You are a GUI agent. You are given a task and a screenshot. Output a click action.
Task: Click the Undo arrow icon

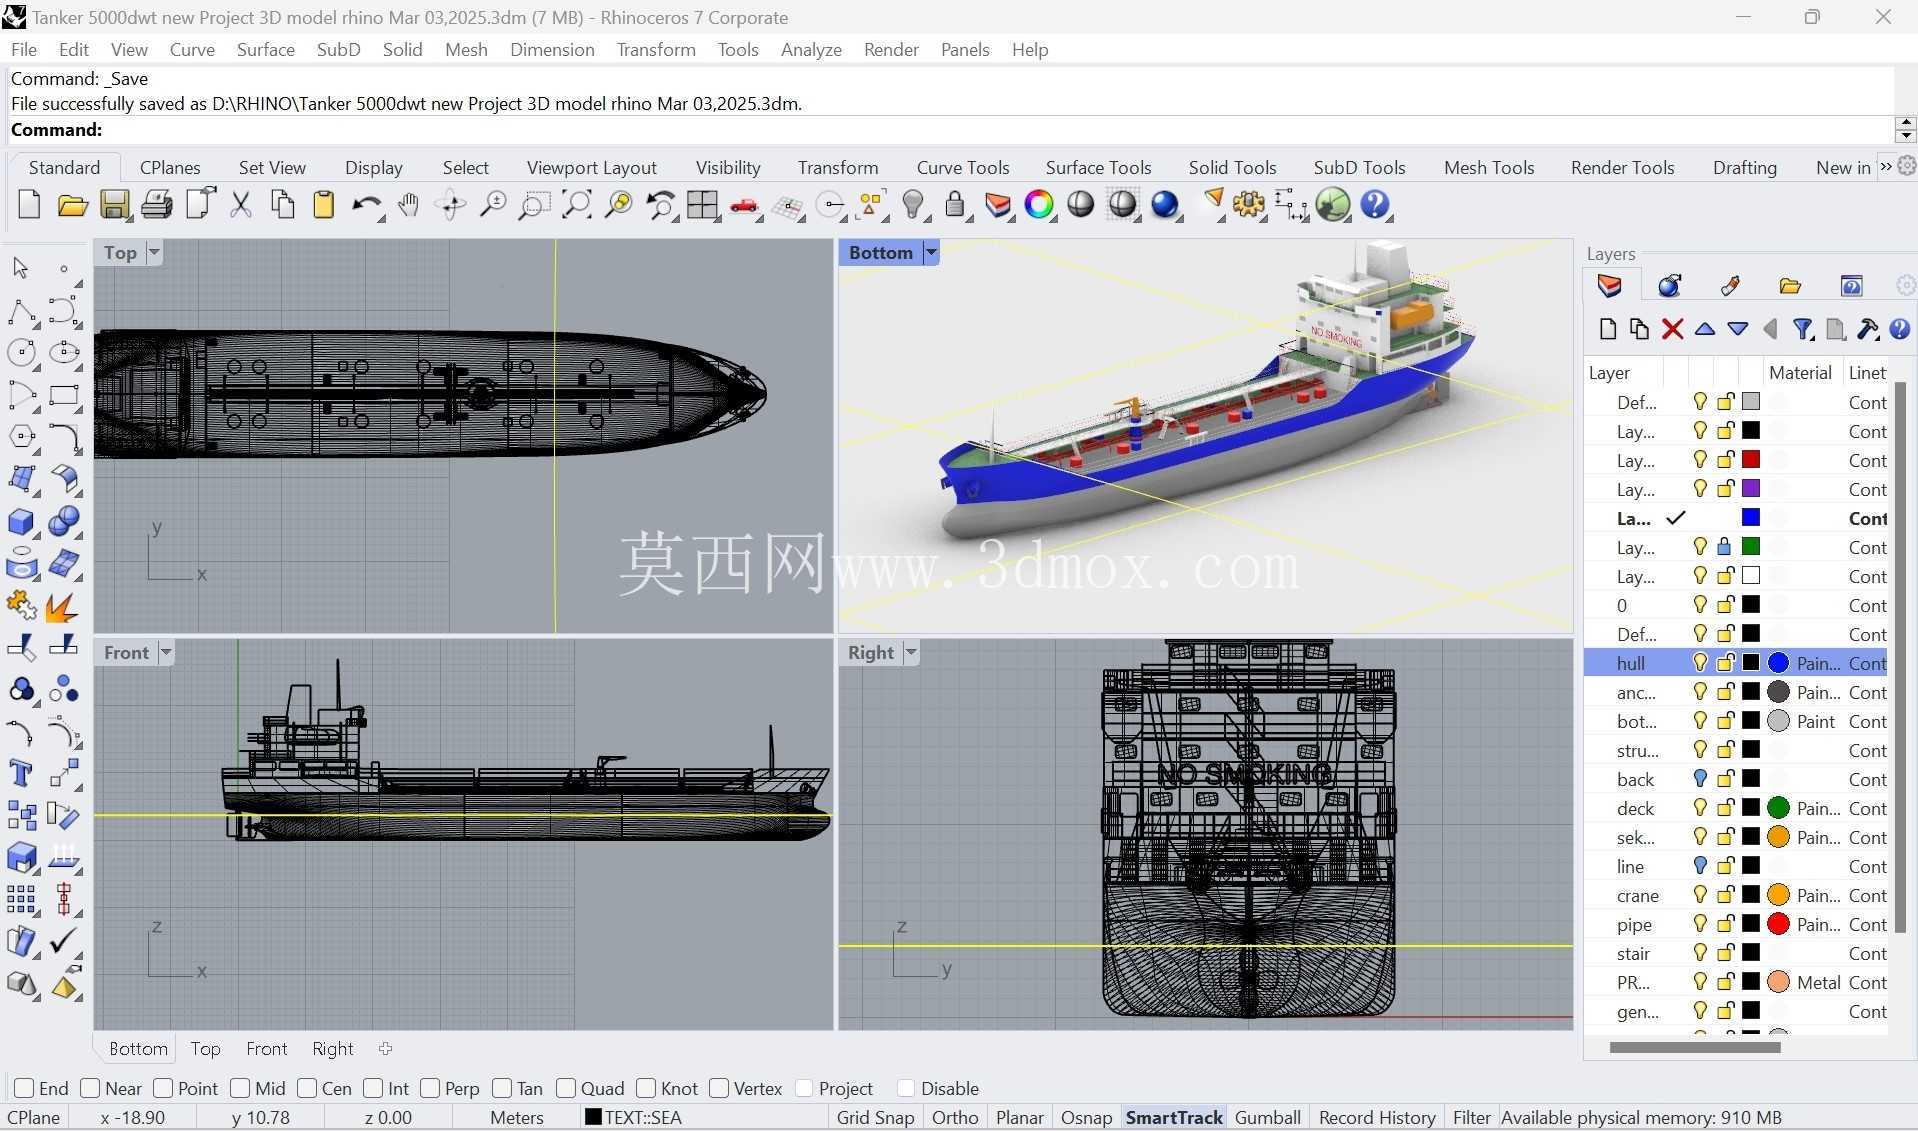[x=366, y=205]
